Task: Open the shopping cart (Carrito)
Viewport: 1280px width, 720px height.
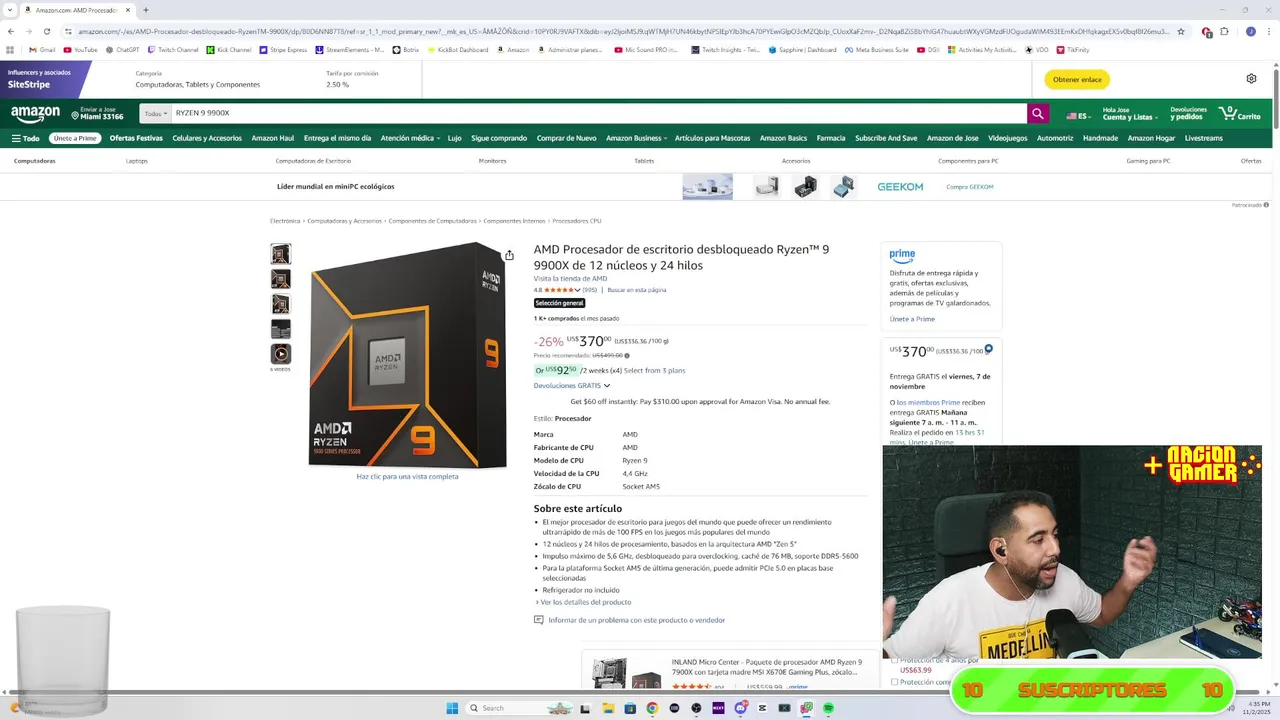Action: pyautogui.click(x=1240, y=114)
